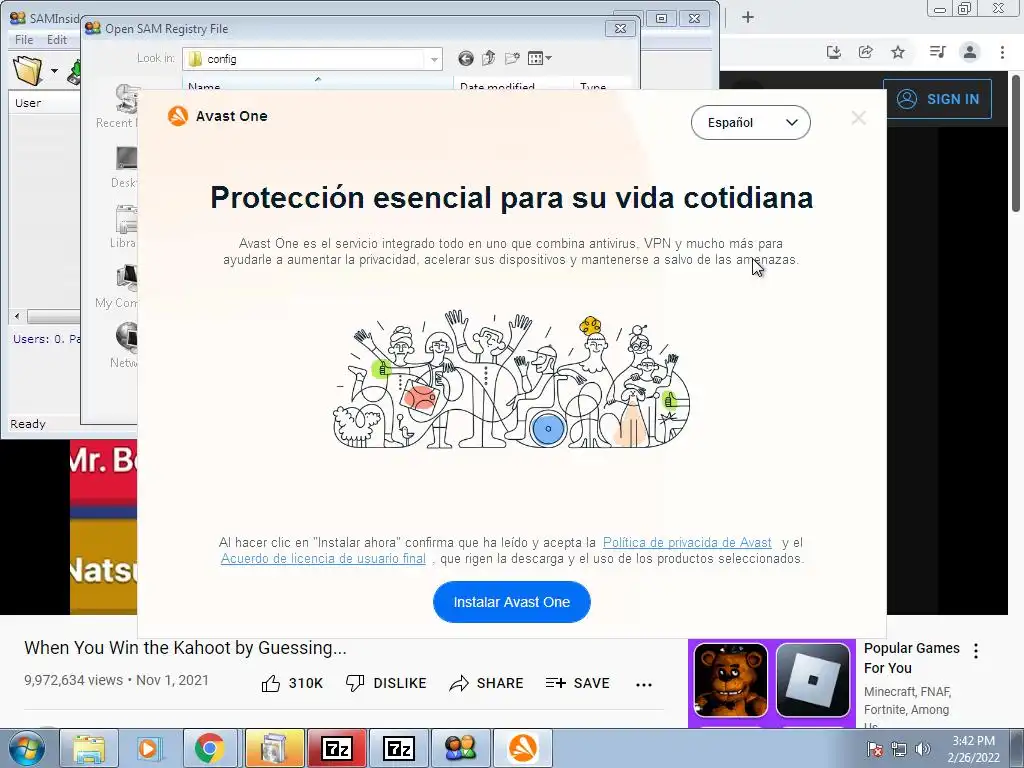This screenshot has height=768, width=1024.
Task: Open the FNAF Freddy game thumbnail
Action: tap(731, 680)
